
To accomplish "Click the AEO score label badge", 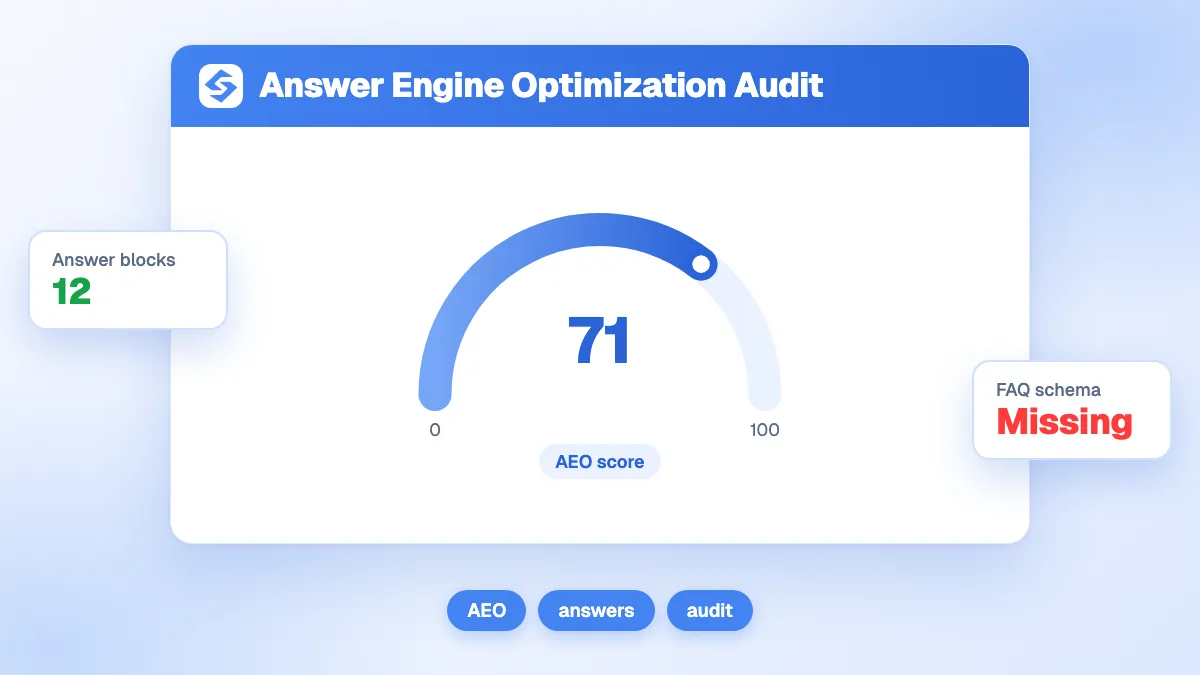I will point(600,462).
